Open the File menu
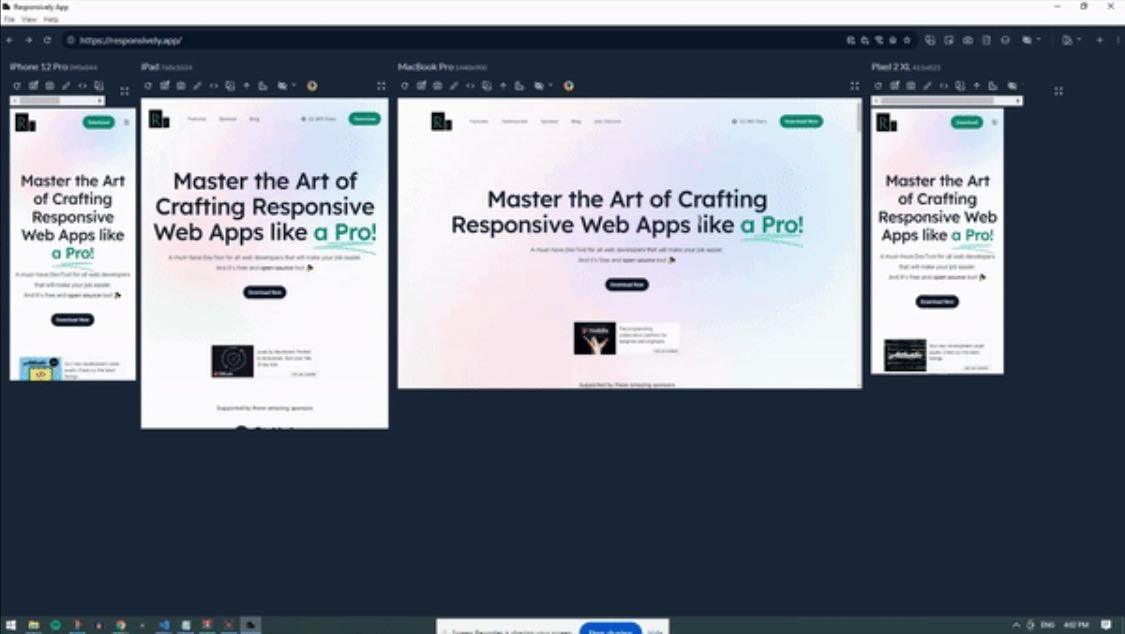Viewport: 1125px width, 634px height. pos(9,19)
